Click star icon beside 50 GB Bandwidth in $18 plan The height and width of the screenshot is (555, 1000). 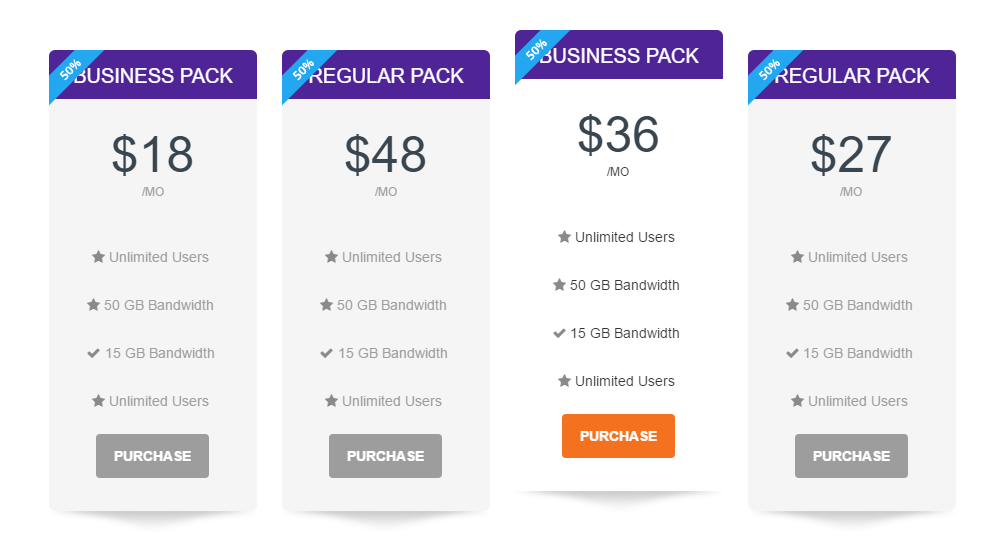click(x=93, y=305)
